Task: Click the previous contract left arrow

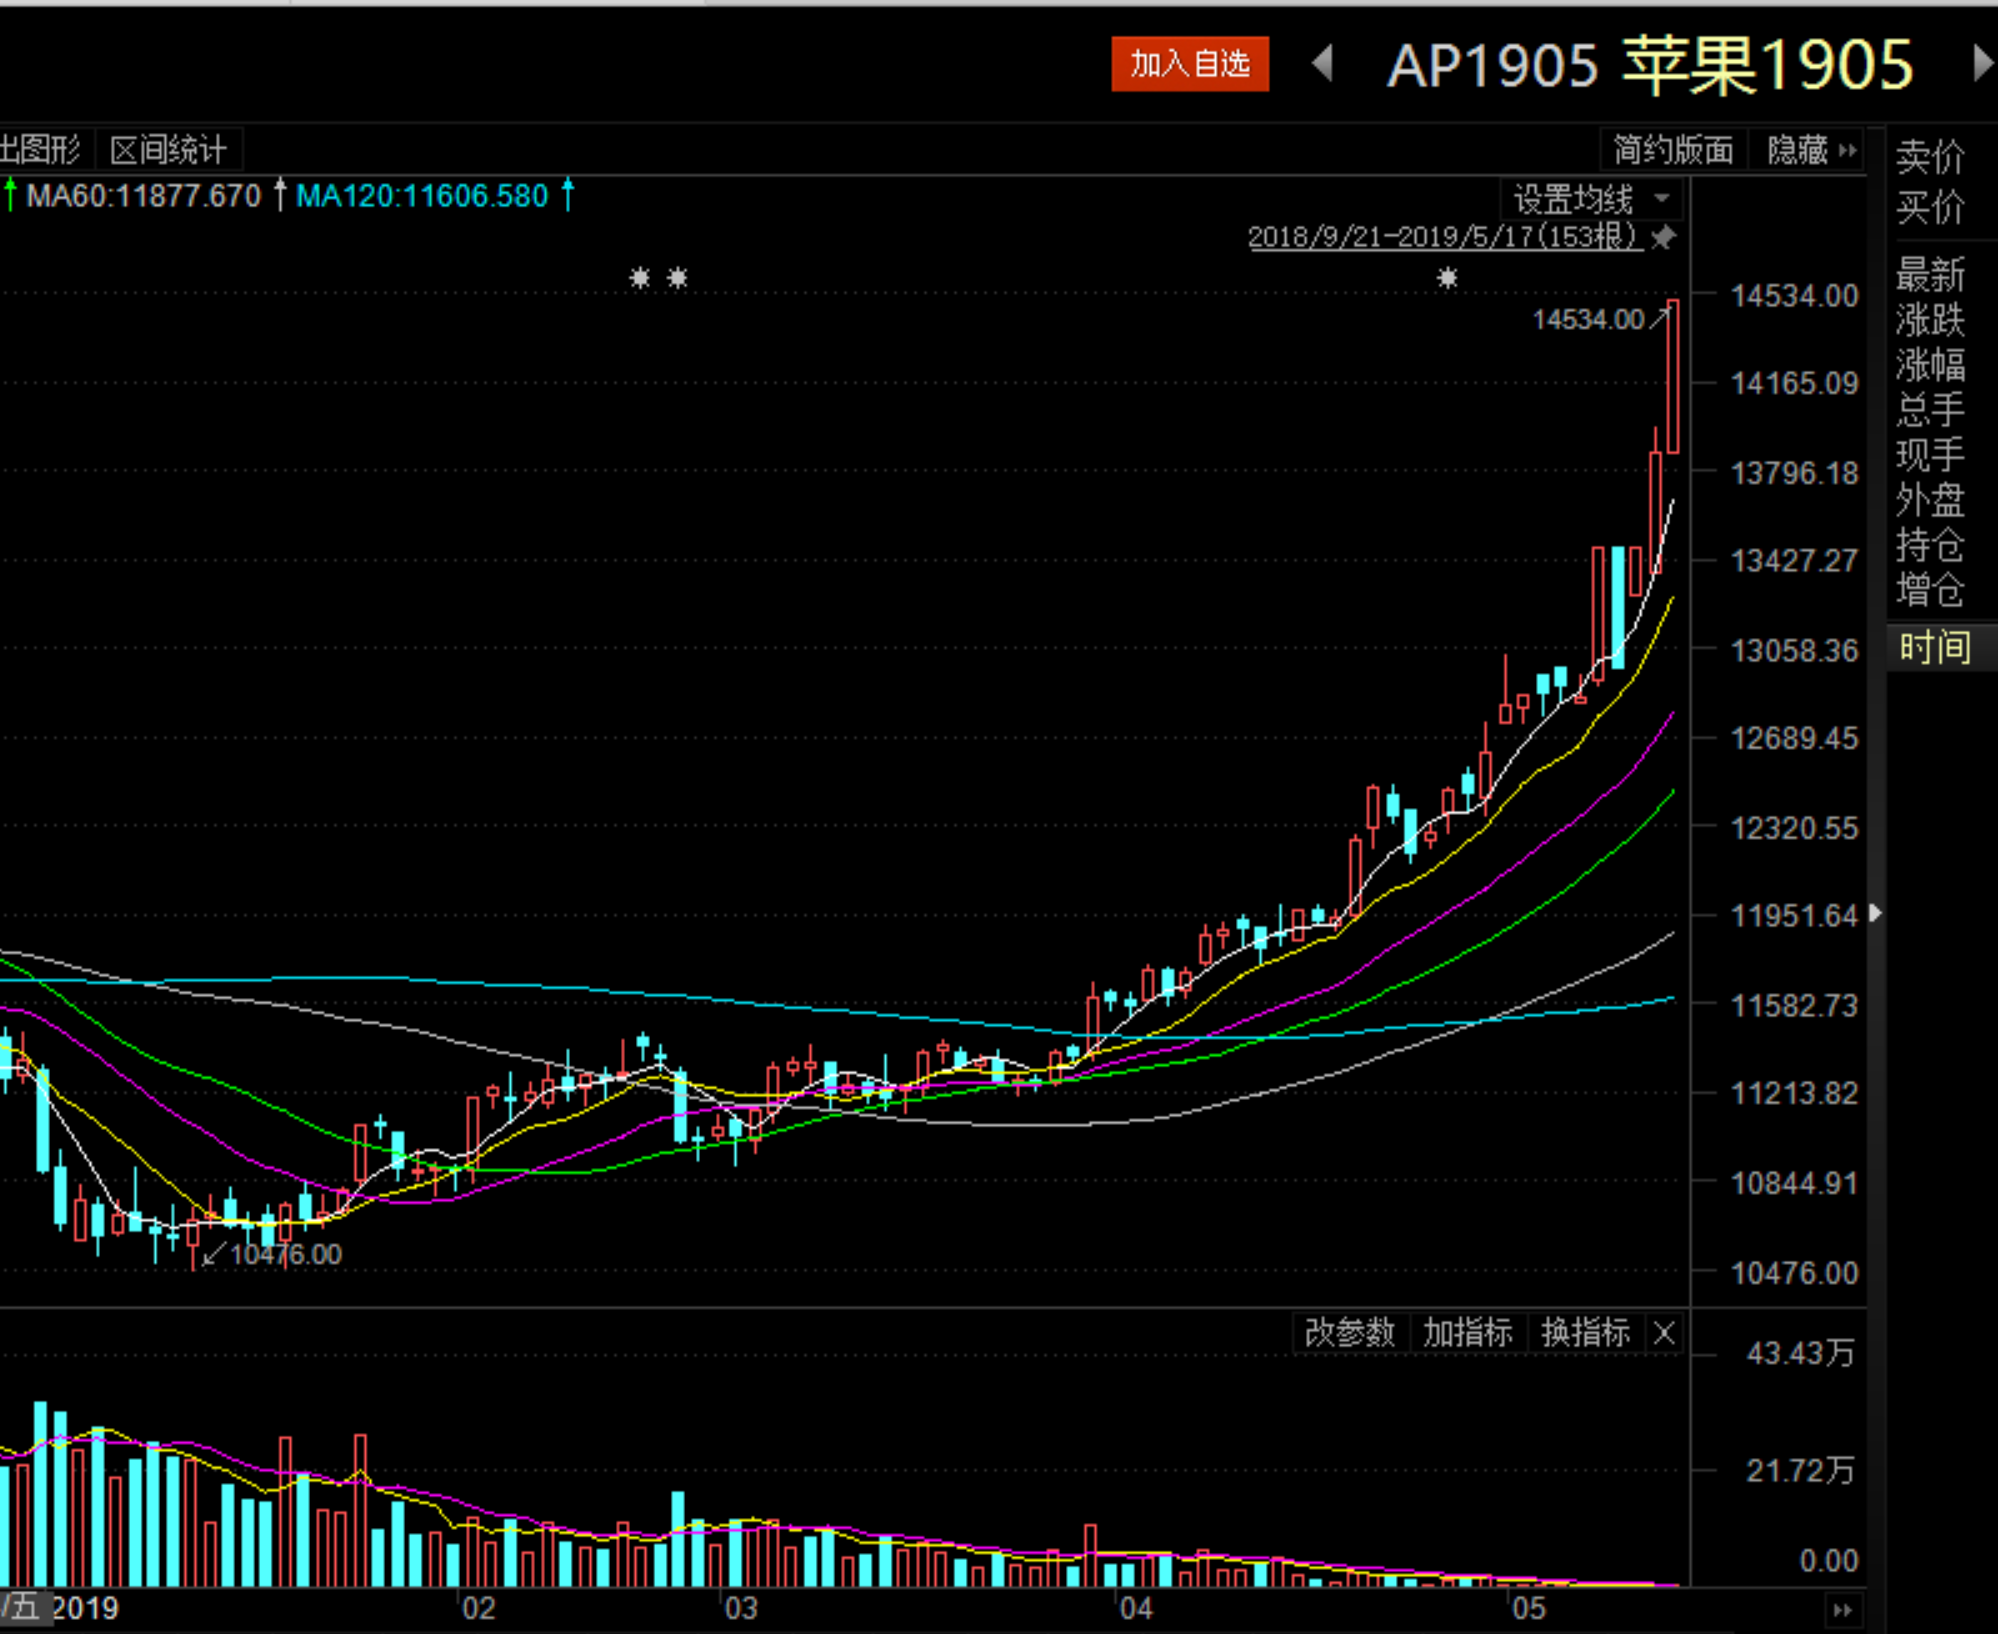Action: pyautogui.click(x=1322, y=63)
